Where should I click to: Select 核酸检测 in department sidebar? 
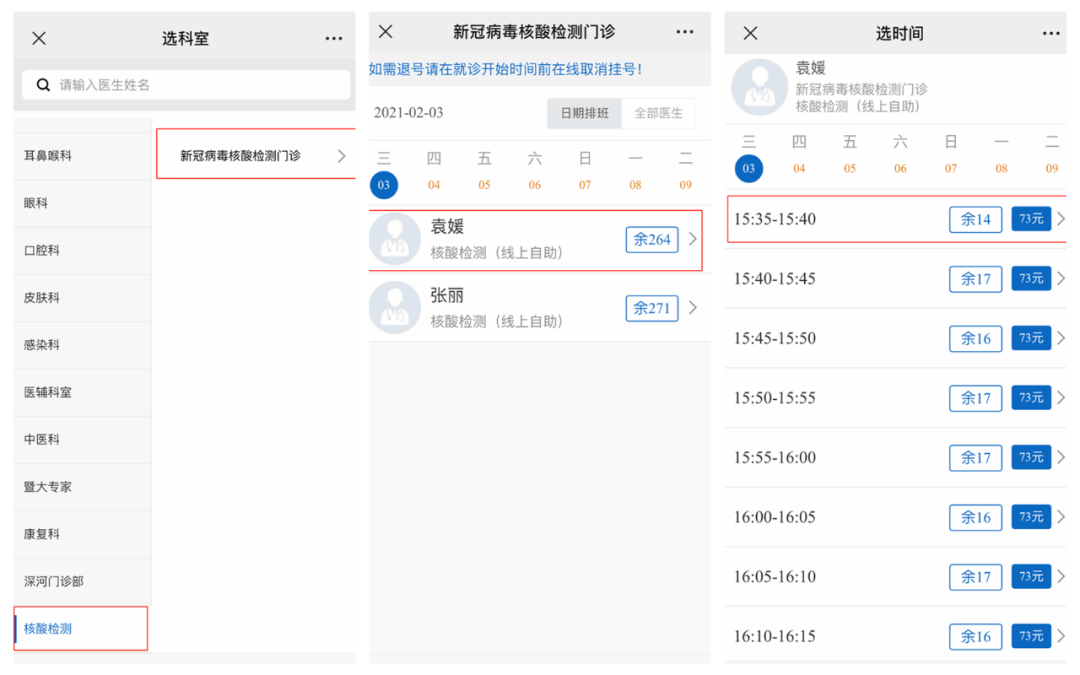[48, 629]
